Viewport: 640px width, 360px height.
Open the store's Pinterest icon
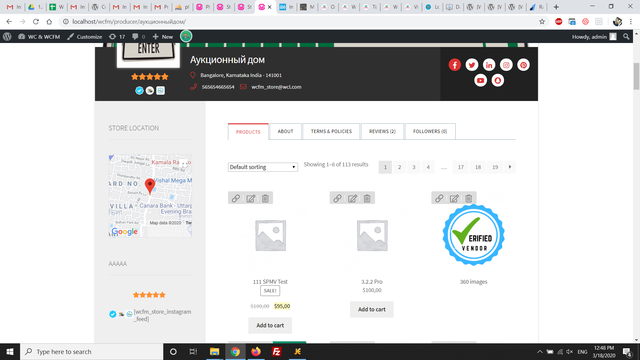tap(523, 64)
